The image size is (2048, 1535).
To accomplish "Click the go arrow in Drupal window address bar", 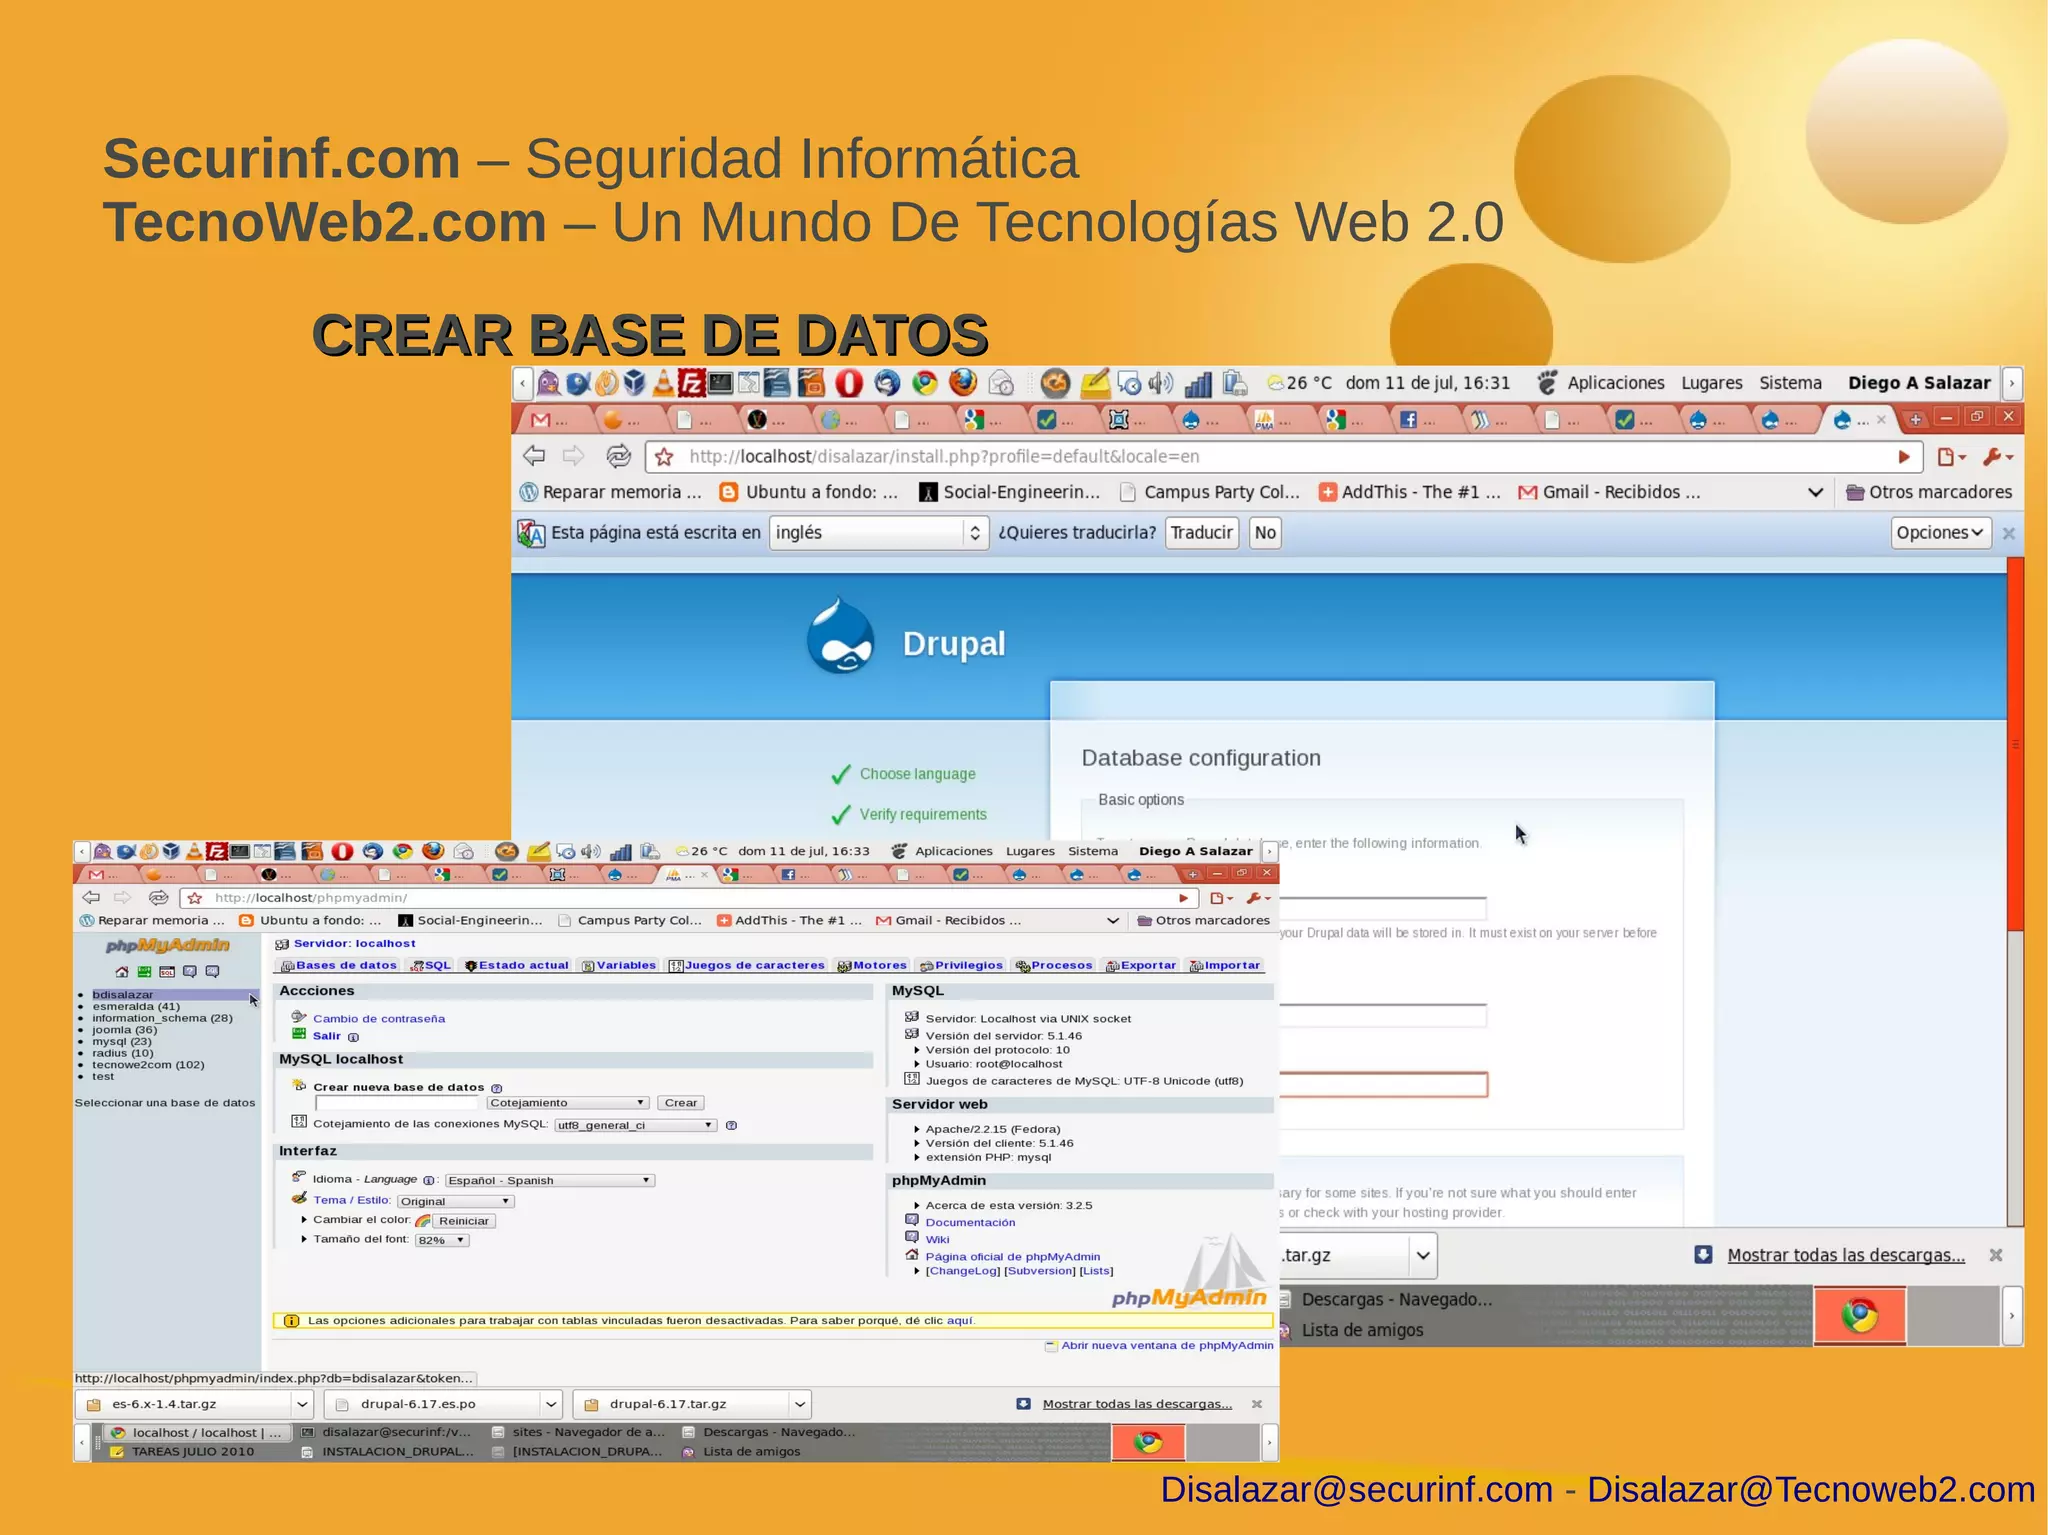I will [1904, 457].
